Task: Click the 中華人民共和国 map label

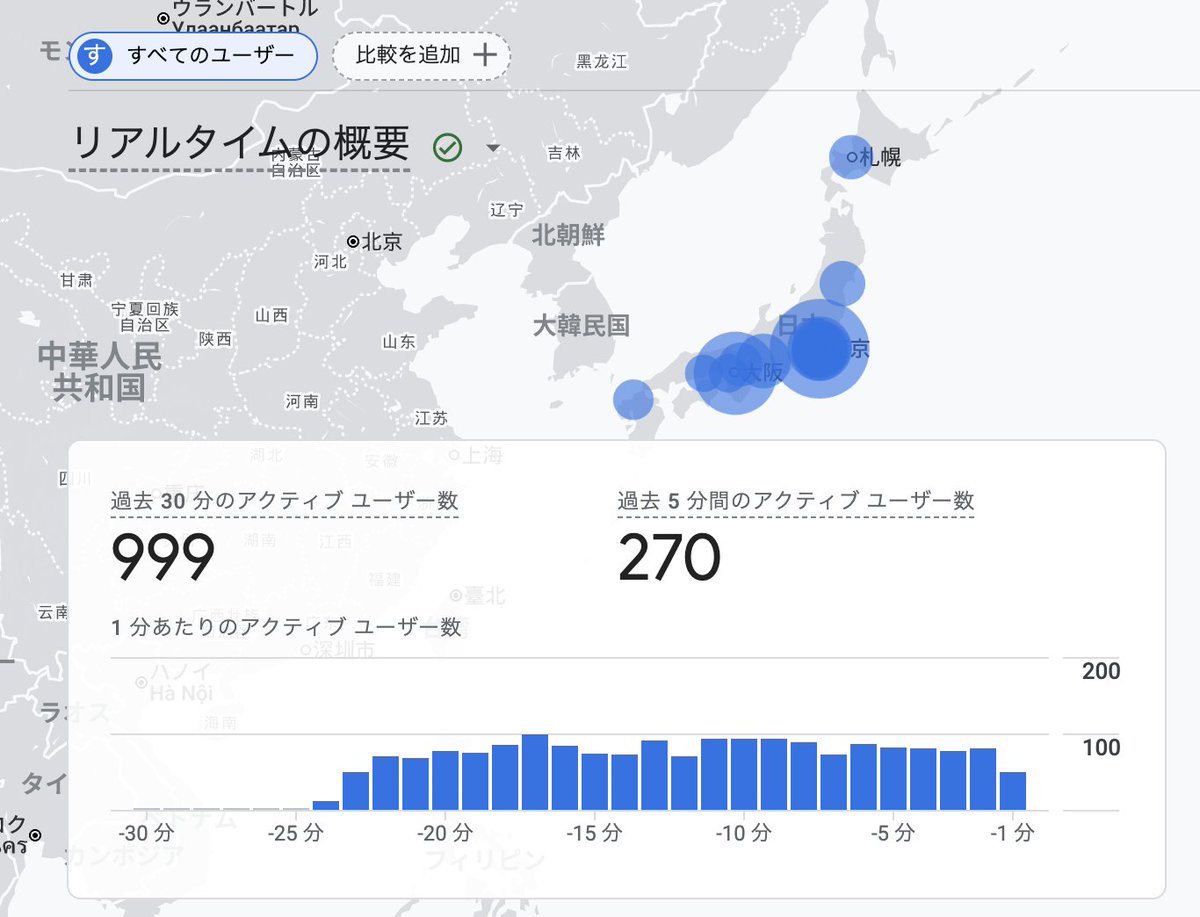Action: [99, 371]
